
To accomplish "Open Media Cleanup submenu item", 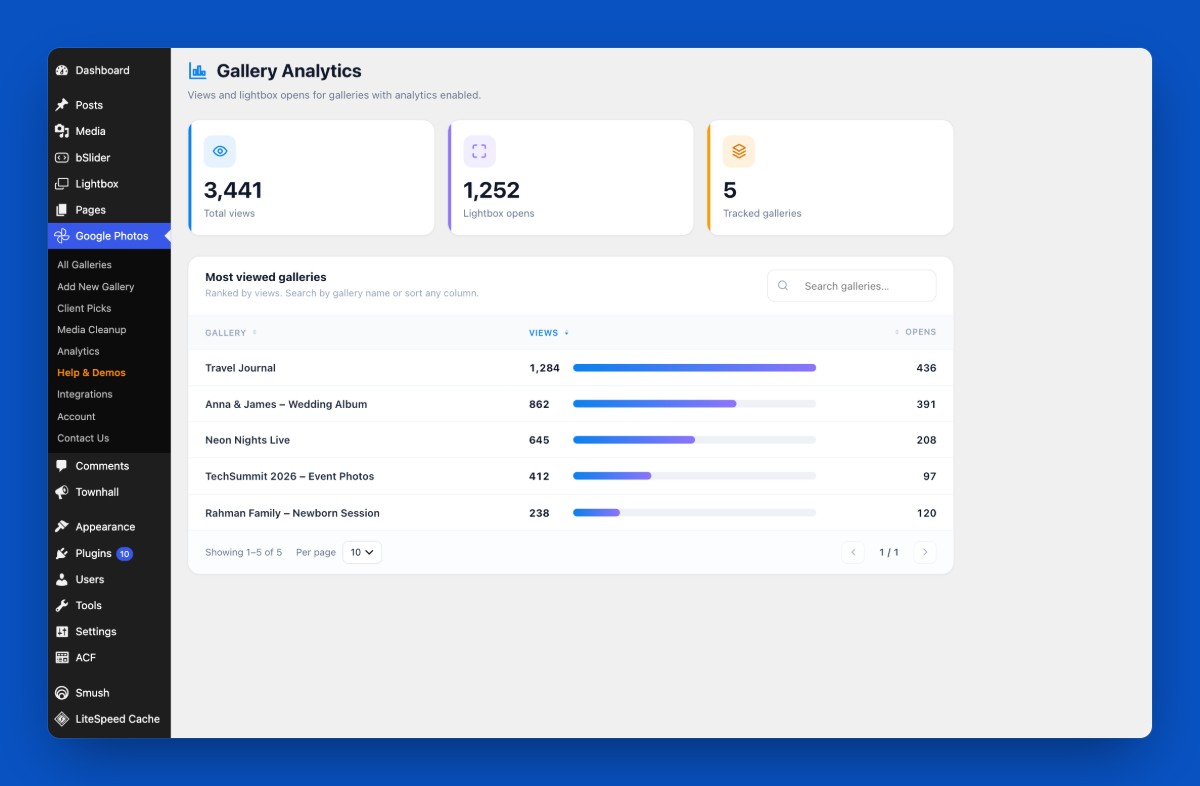I will click(x=92, y=330).
